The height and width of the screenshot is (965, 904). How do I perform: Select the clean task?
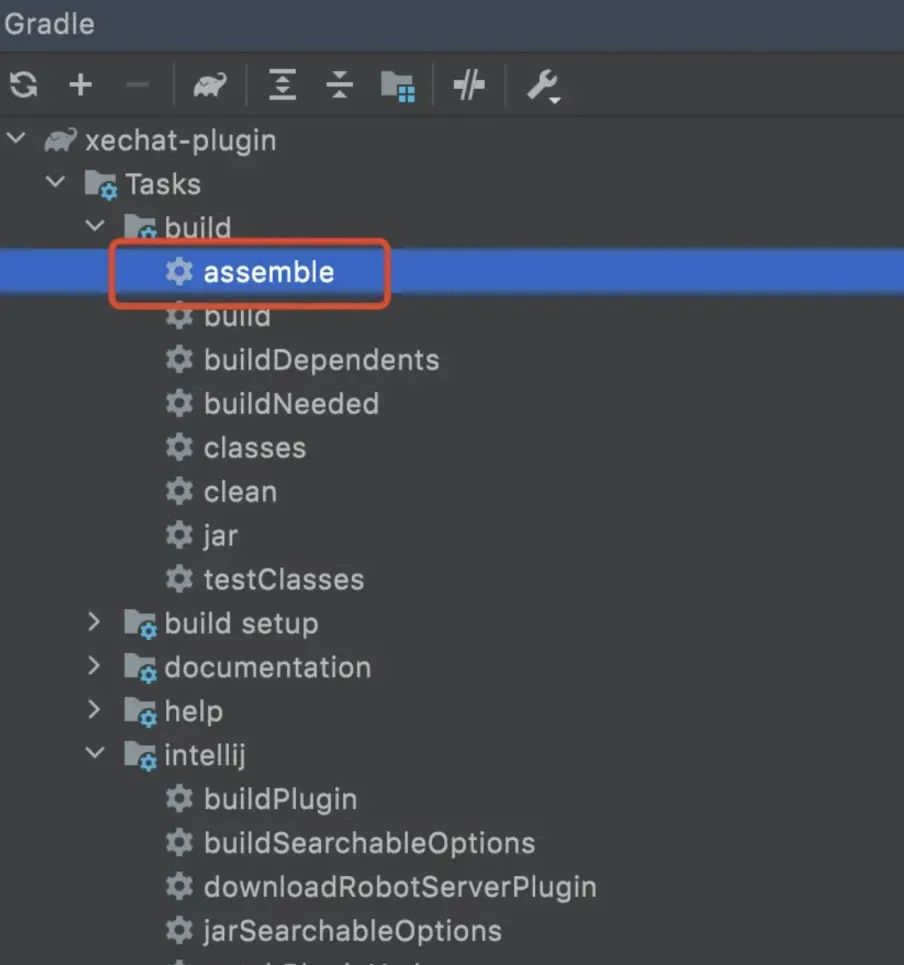click(x=241, y=492)
